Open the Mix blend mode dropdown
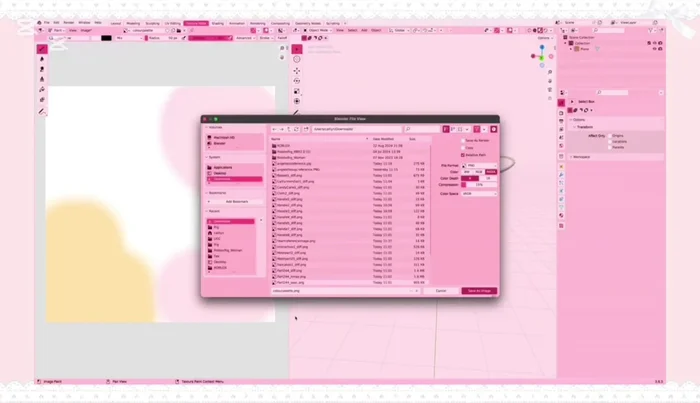Image resolution: width=700 pixels, height=403 pixels. [129, 38]
